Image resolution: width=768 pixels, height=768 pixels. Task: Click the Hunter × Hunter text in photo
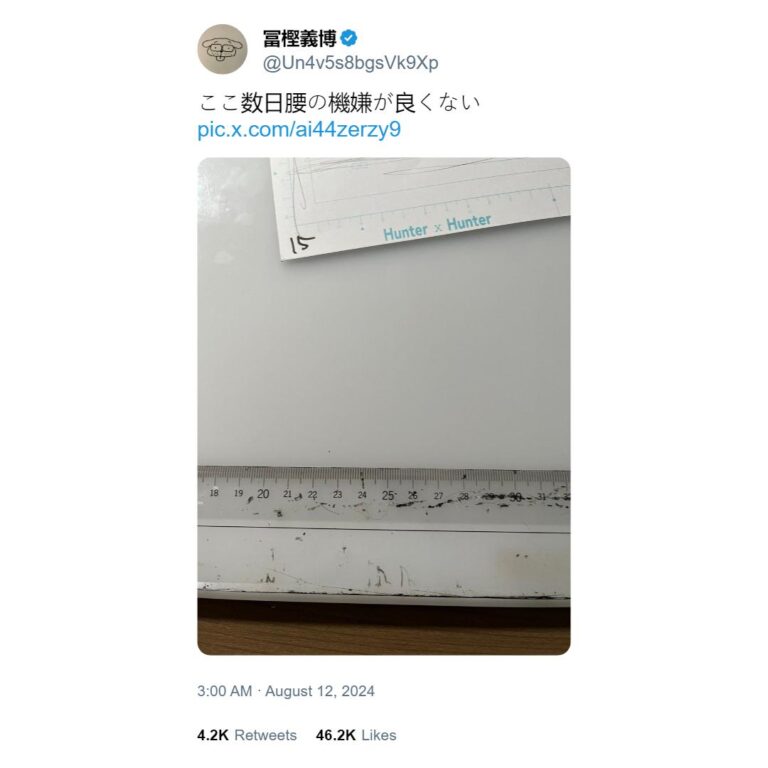[437, 228]
